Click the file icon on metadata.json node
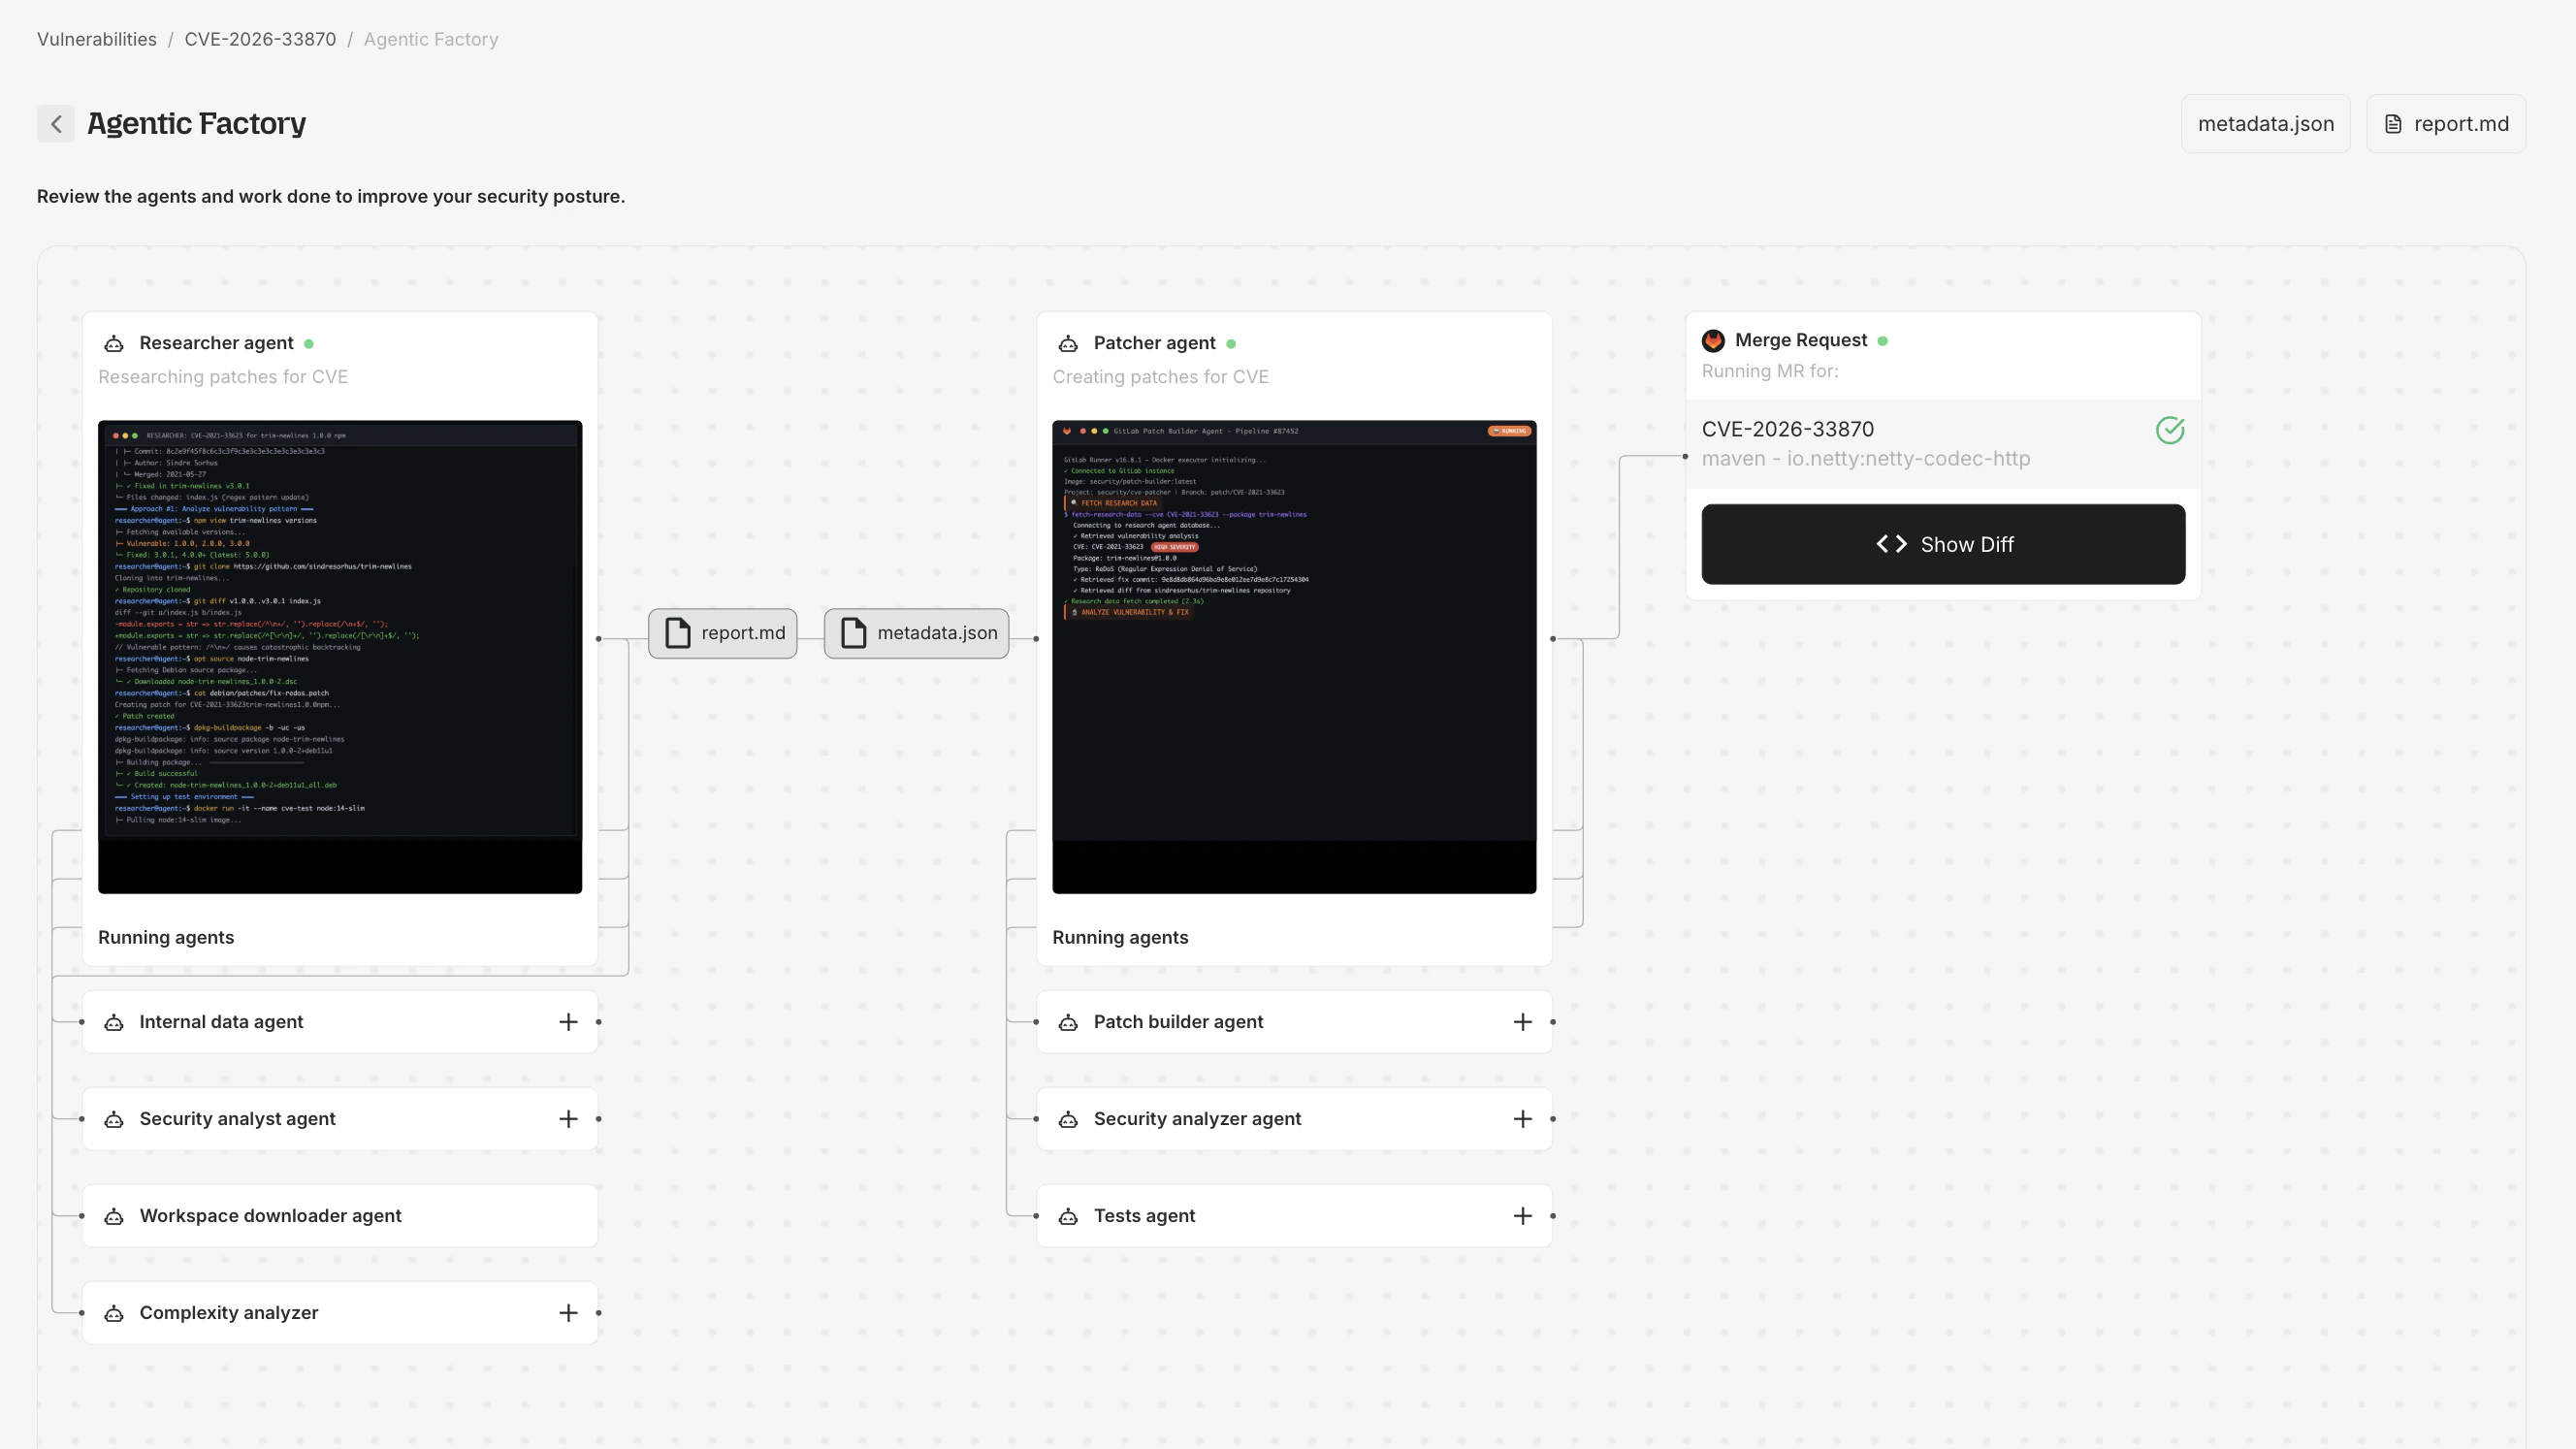Image resolution: width=2576 pixels, height=1449 pixels. (854, 633)
